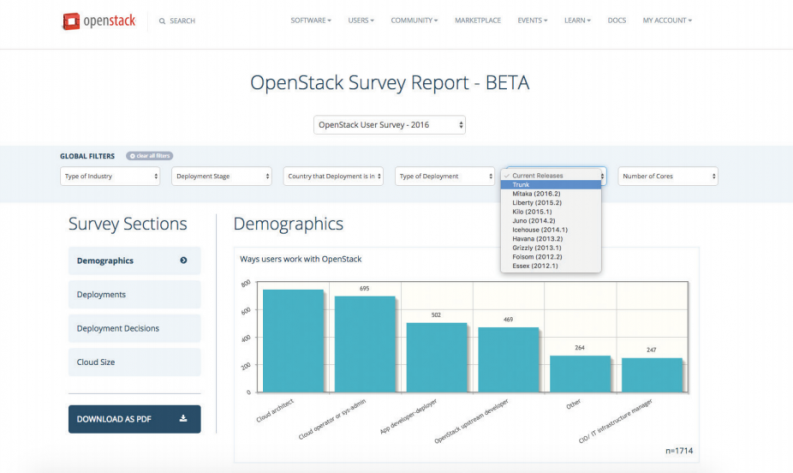Viewport: 793px width, 473px height.
Task: Open the Type of Deployment filter
Action: pos(445,176)
